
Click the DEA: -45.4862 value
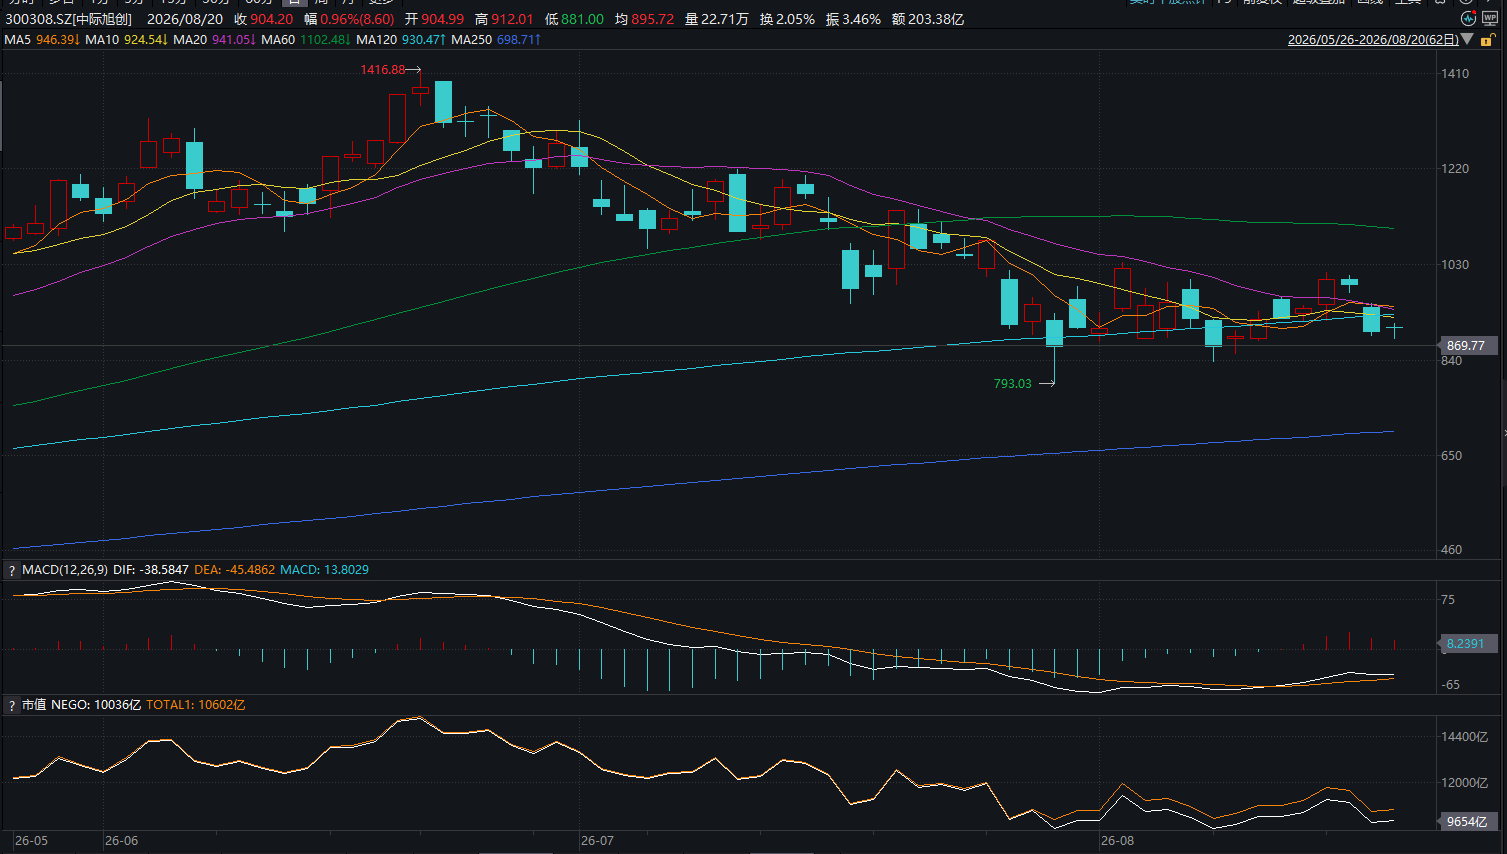click(x=234, y=570)
